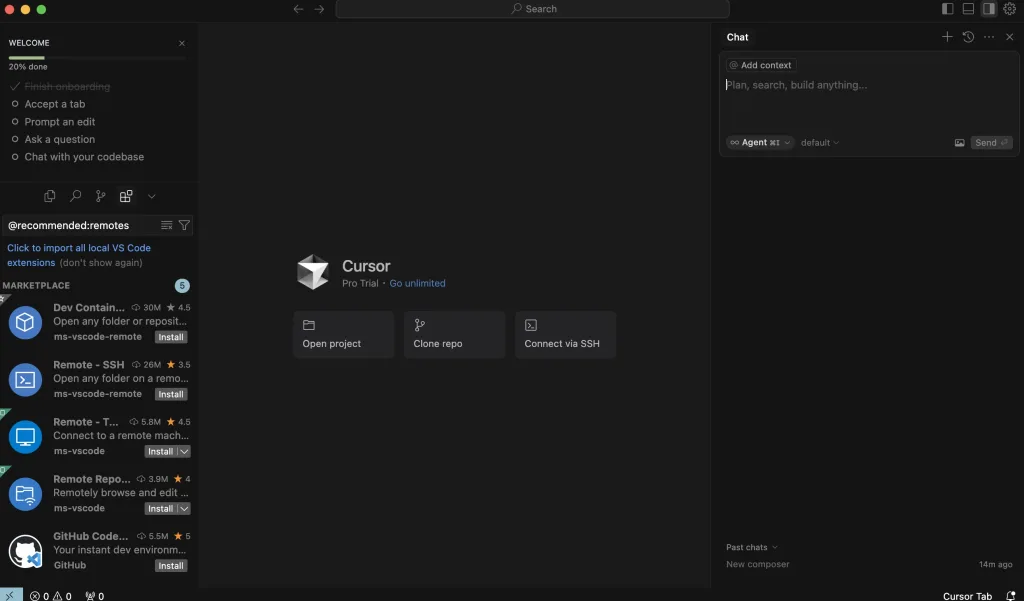
Task: Toggle primary sidebar layout icon
Action: pyautogui.click(x=948, y=8)
